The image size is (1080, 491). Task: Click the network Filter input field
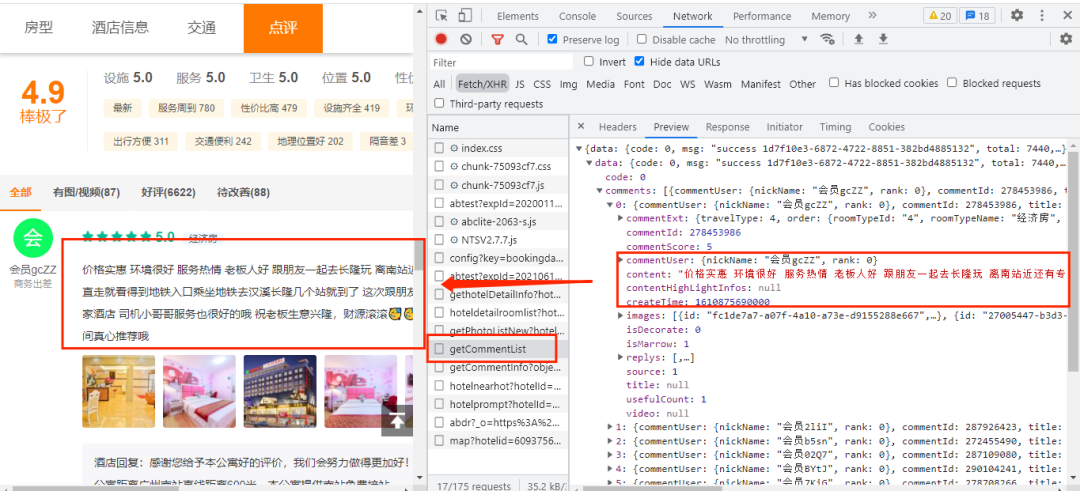501,62
